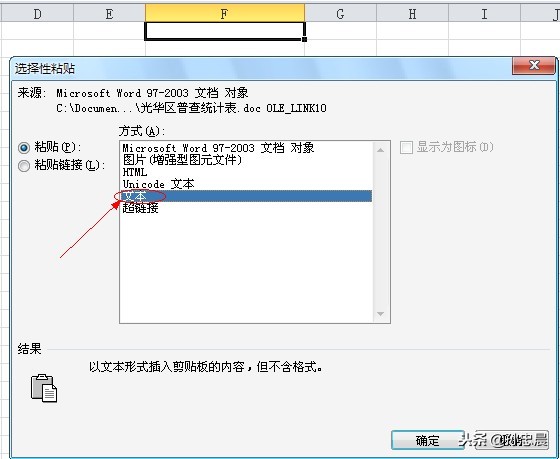The width and height of the screenshot is (560, 459).
Task: Select column D header
Action: pyautogui.click(x=37, y=14)
